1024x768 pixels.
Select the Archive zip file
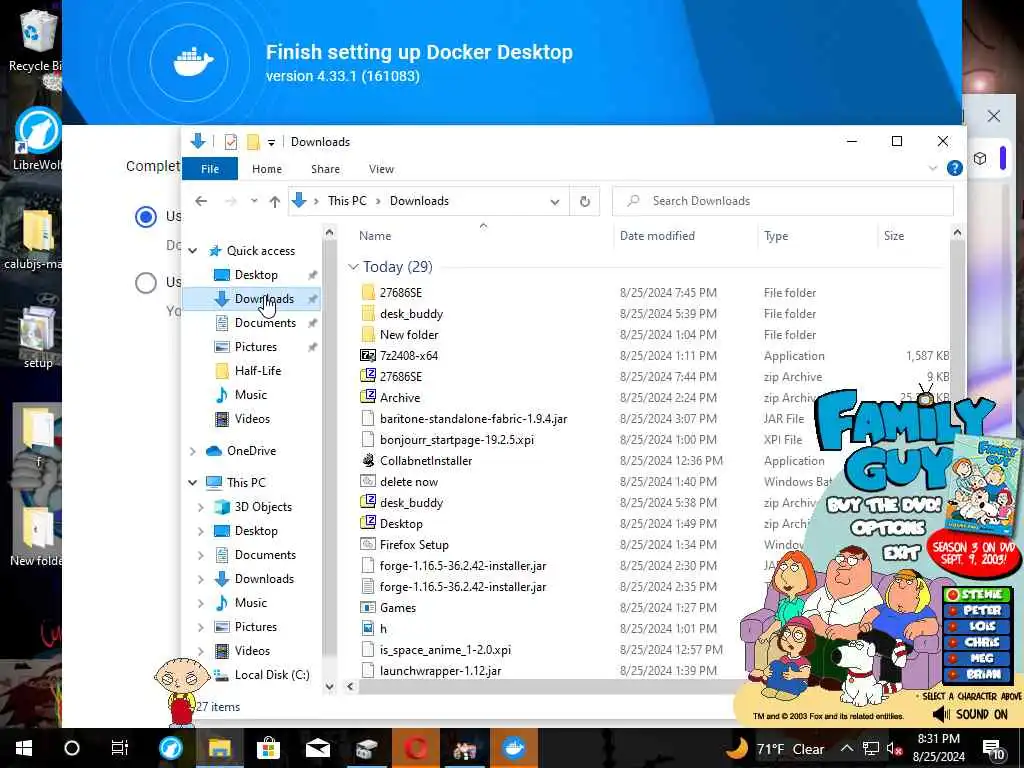pos(400,398)
